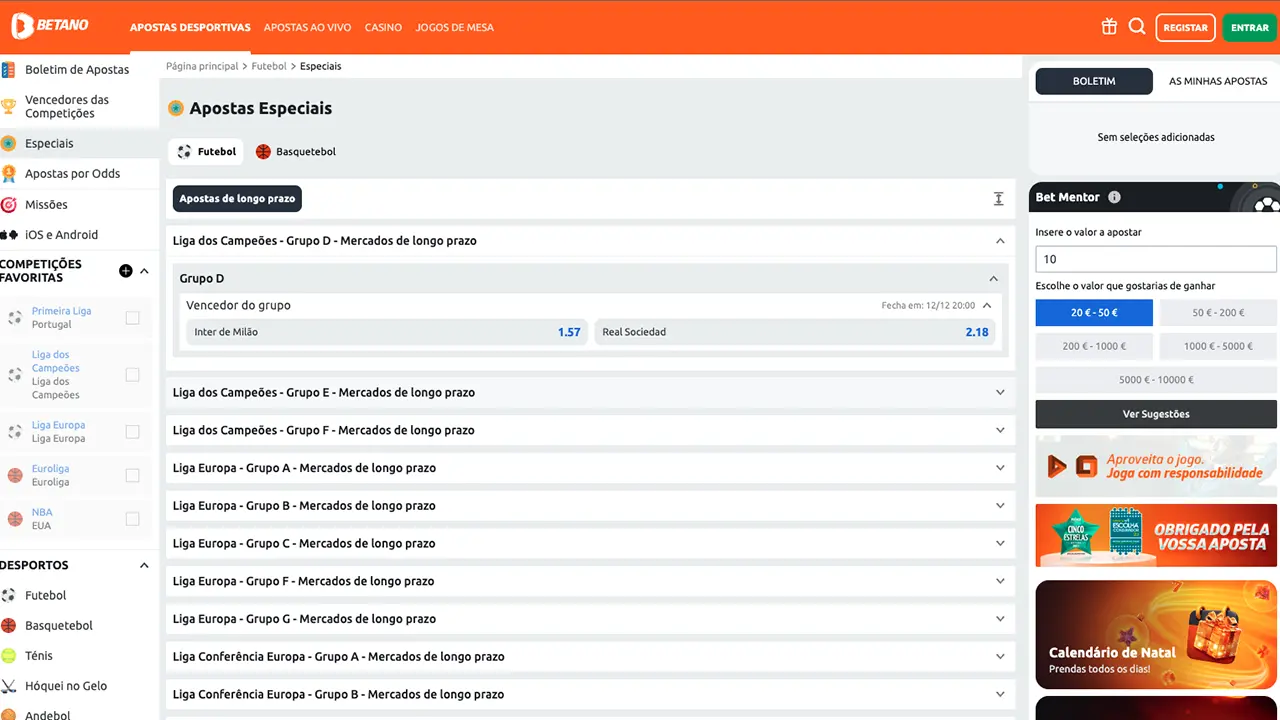Expand Liga Europa Grupo G markets
1280x720 pixels.
(1000, 619)
